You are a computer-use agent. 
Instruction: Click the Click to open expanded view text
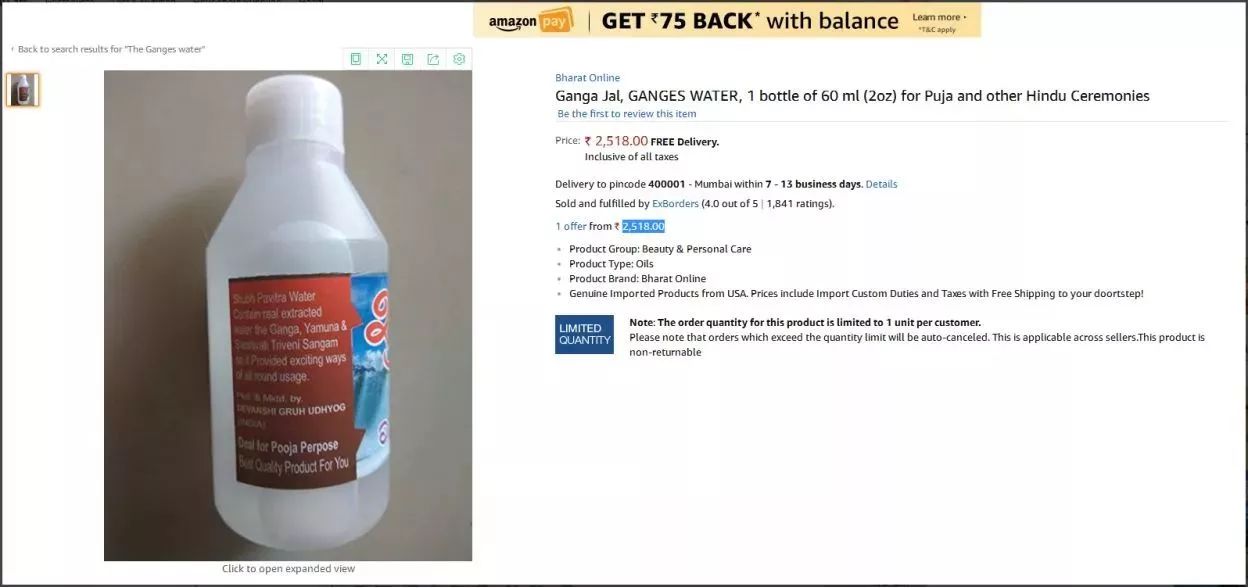[x=288, y=569]
